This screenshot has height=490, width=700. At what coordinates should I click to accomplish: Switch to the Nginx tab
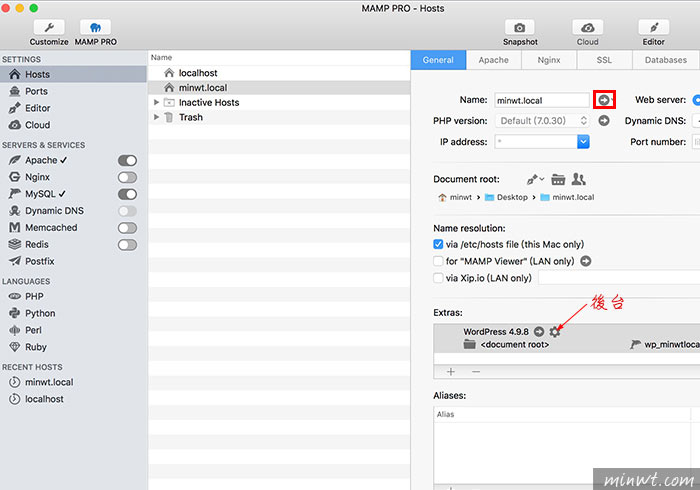click(x=549, y=60)
